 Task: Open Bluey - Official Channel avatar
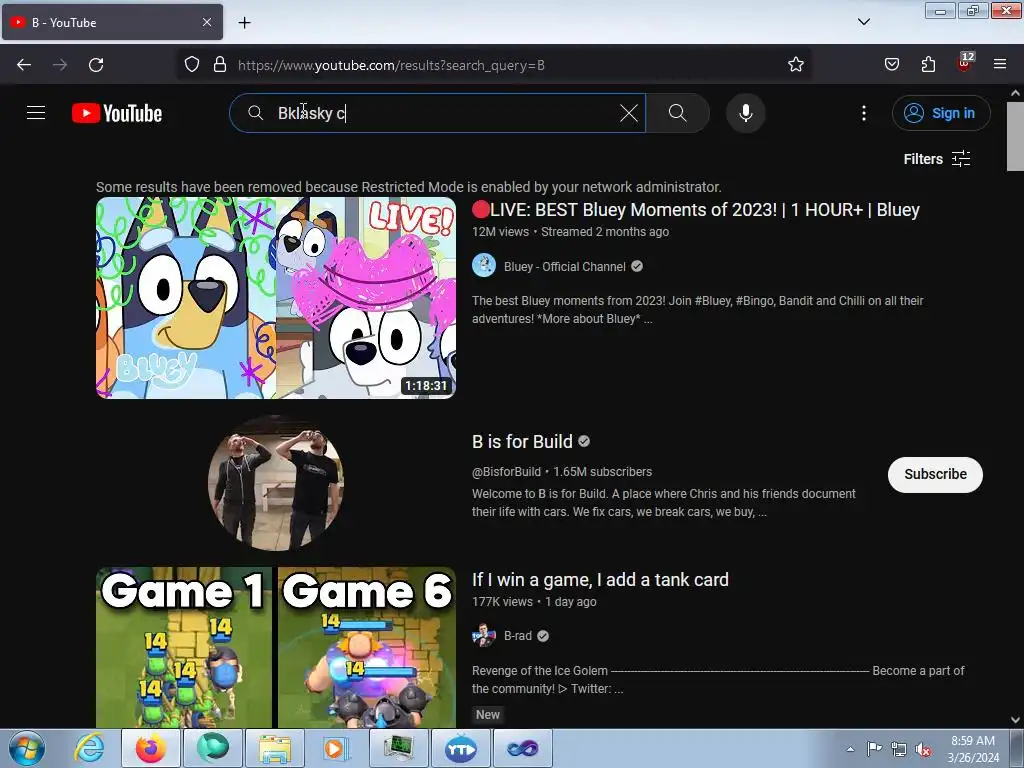(x=484, y=266)
